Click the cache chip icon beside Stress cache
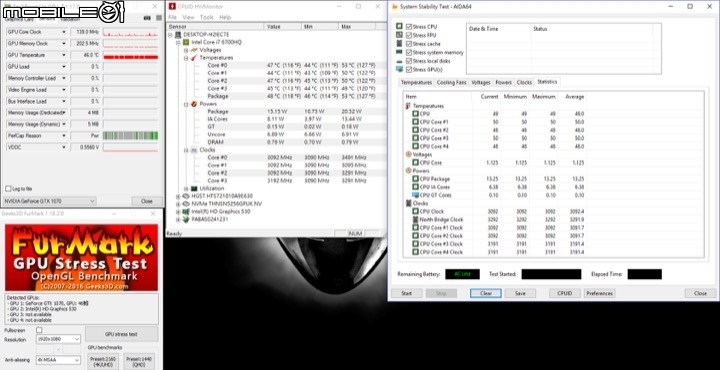Screen dimensions: 720x370 (x=399, y=44)
